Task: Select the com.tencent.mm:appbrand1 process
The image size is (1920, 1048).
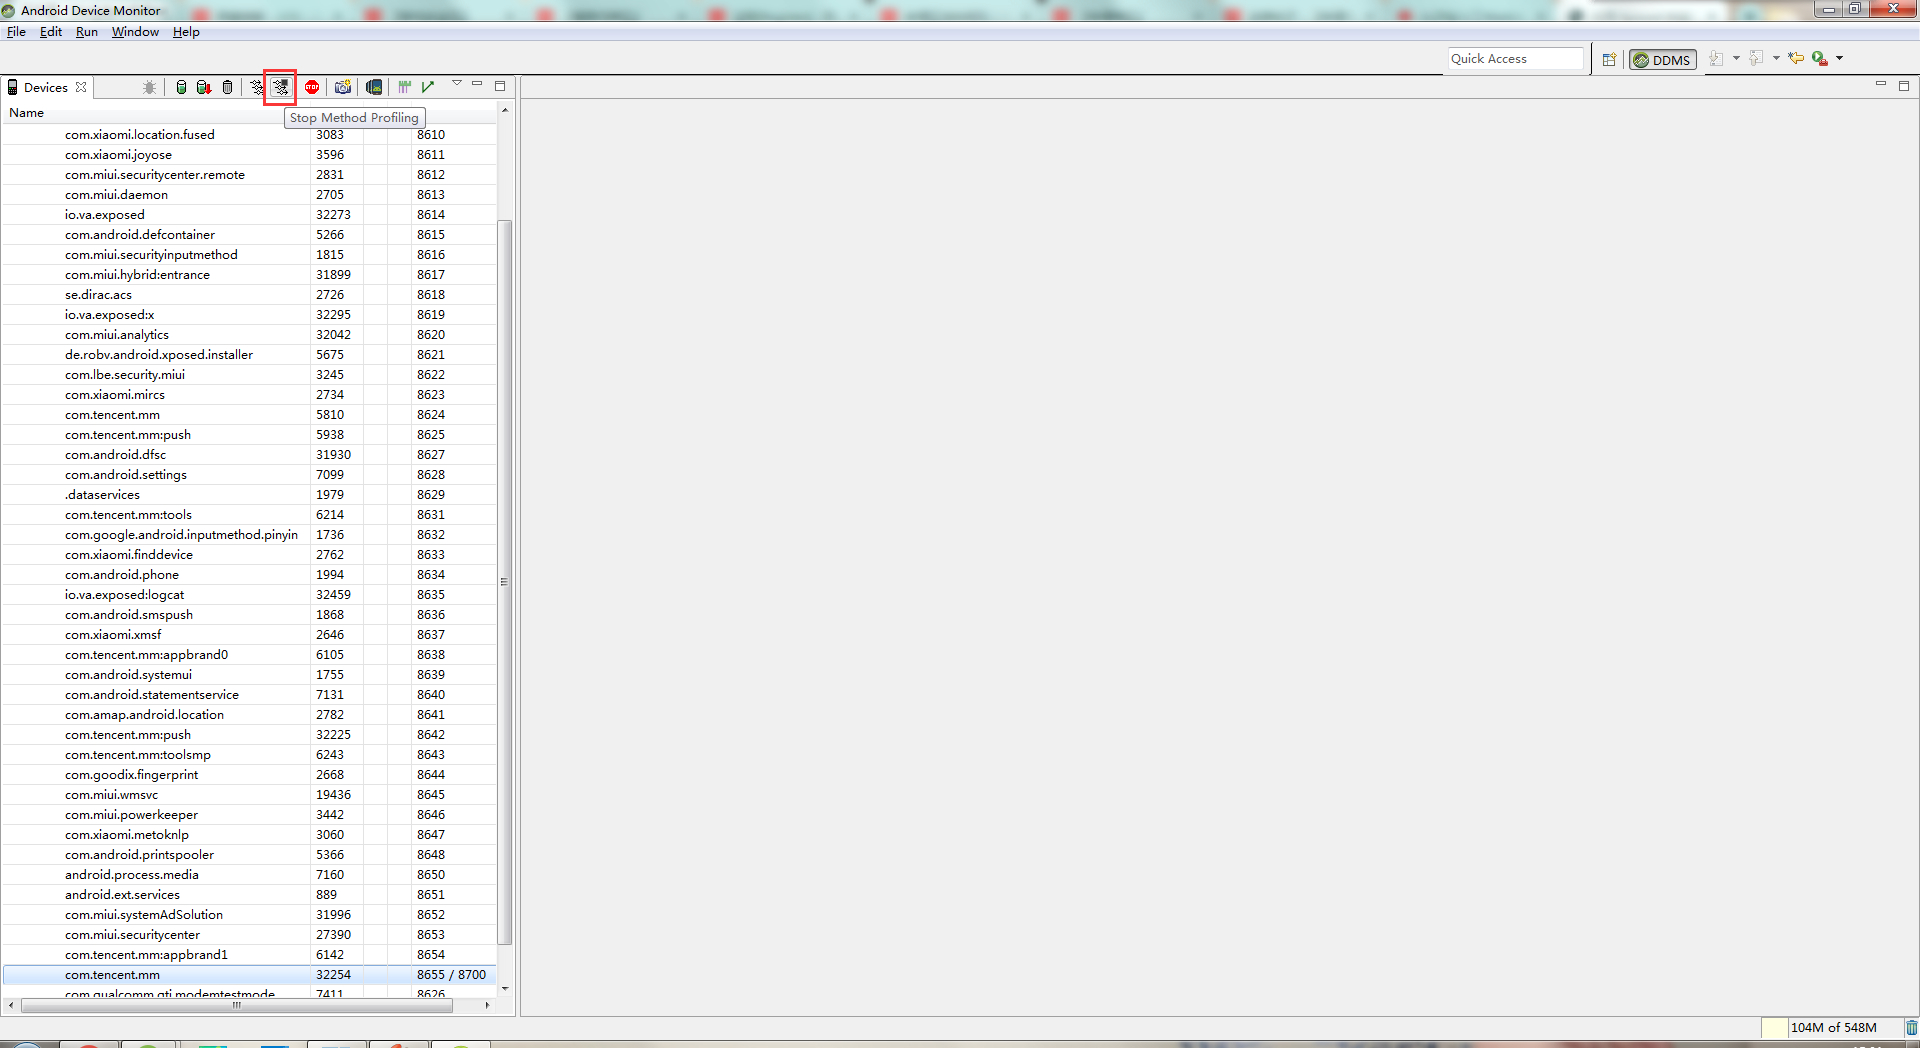Action: pyautogui.click(x=250, y=954)
